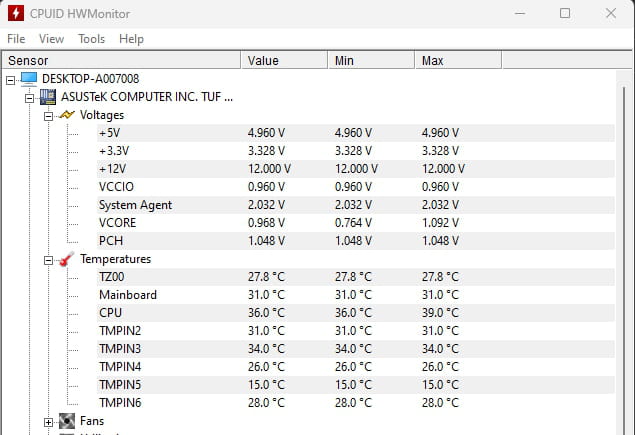Click the +5V minimum 4.960 V
This screenshot has width=635, height=435.
354,133
